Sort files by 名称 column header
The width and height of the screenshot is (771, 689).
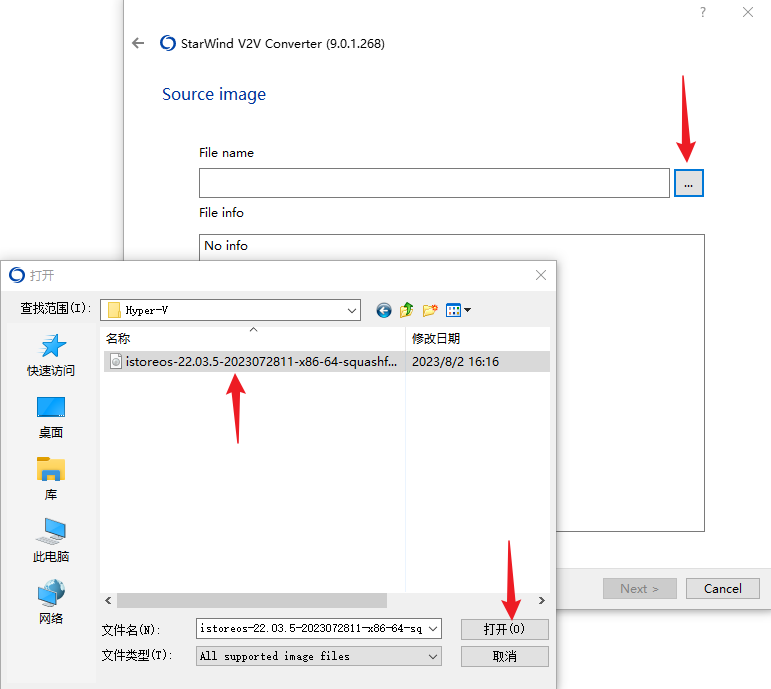click(253, 338)
